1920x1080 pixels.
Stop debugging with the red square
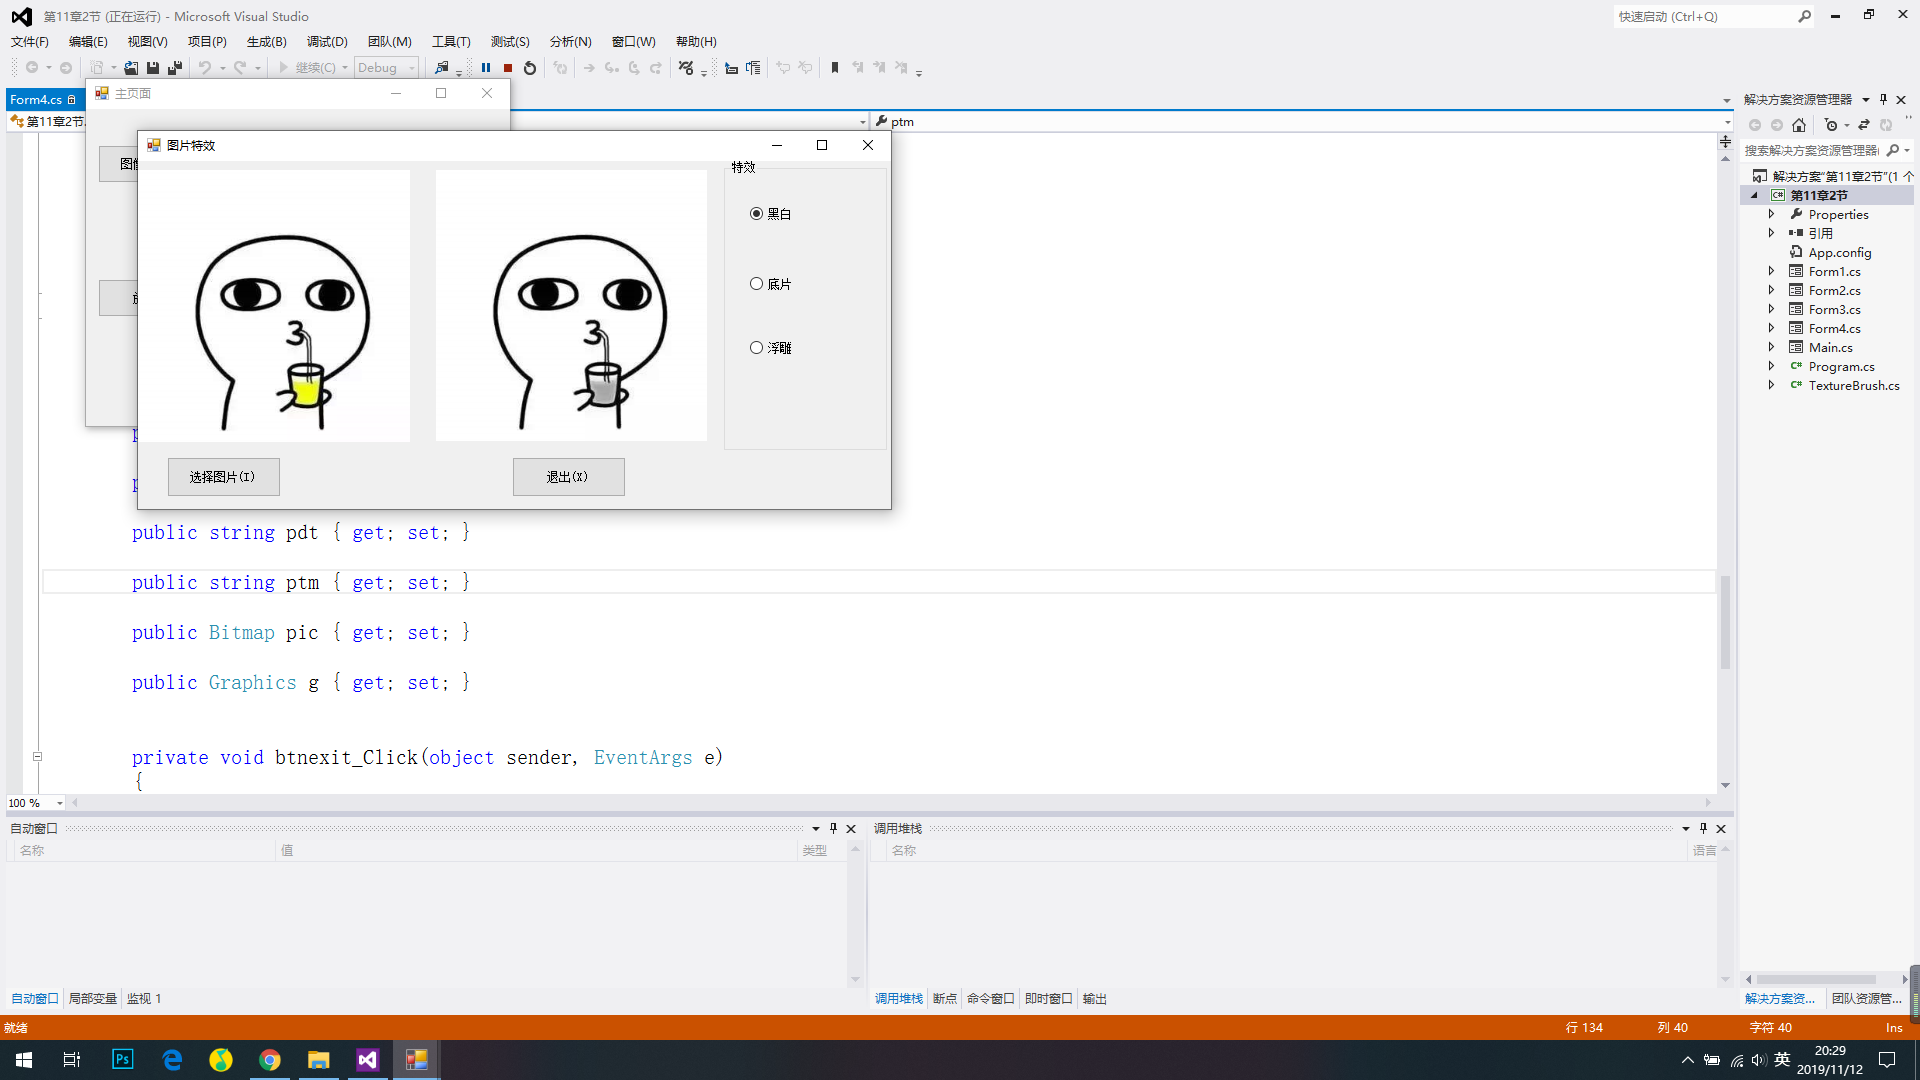pos(508,68)
